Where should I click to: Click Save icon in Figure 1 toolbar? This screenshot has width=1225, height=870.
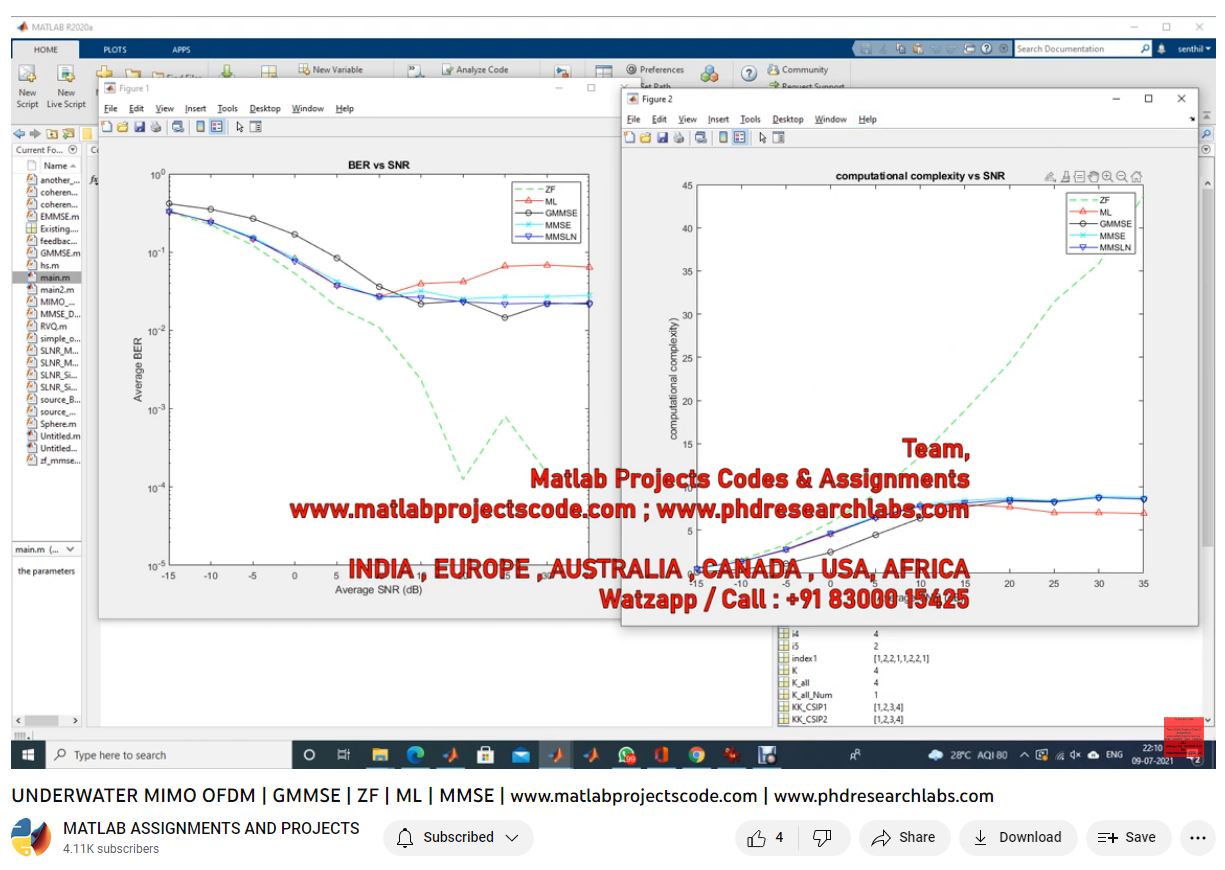[140, 127]
